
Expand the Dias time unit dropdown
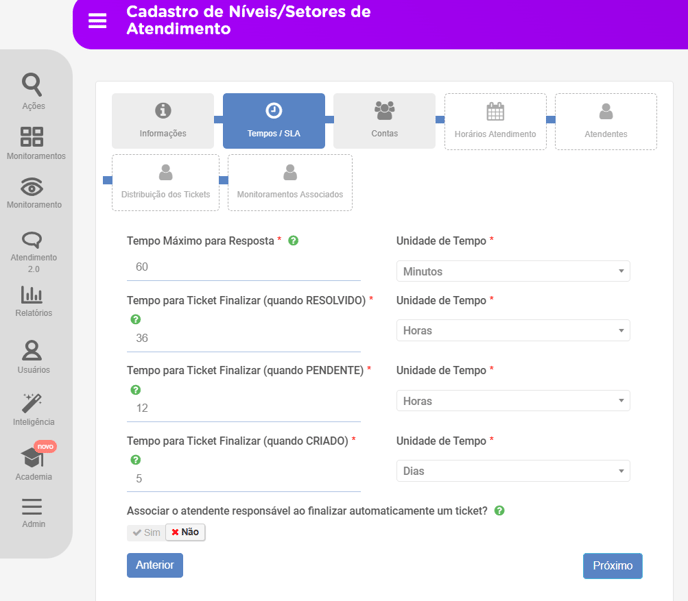(513, 471)
